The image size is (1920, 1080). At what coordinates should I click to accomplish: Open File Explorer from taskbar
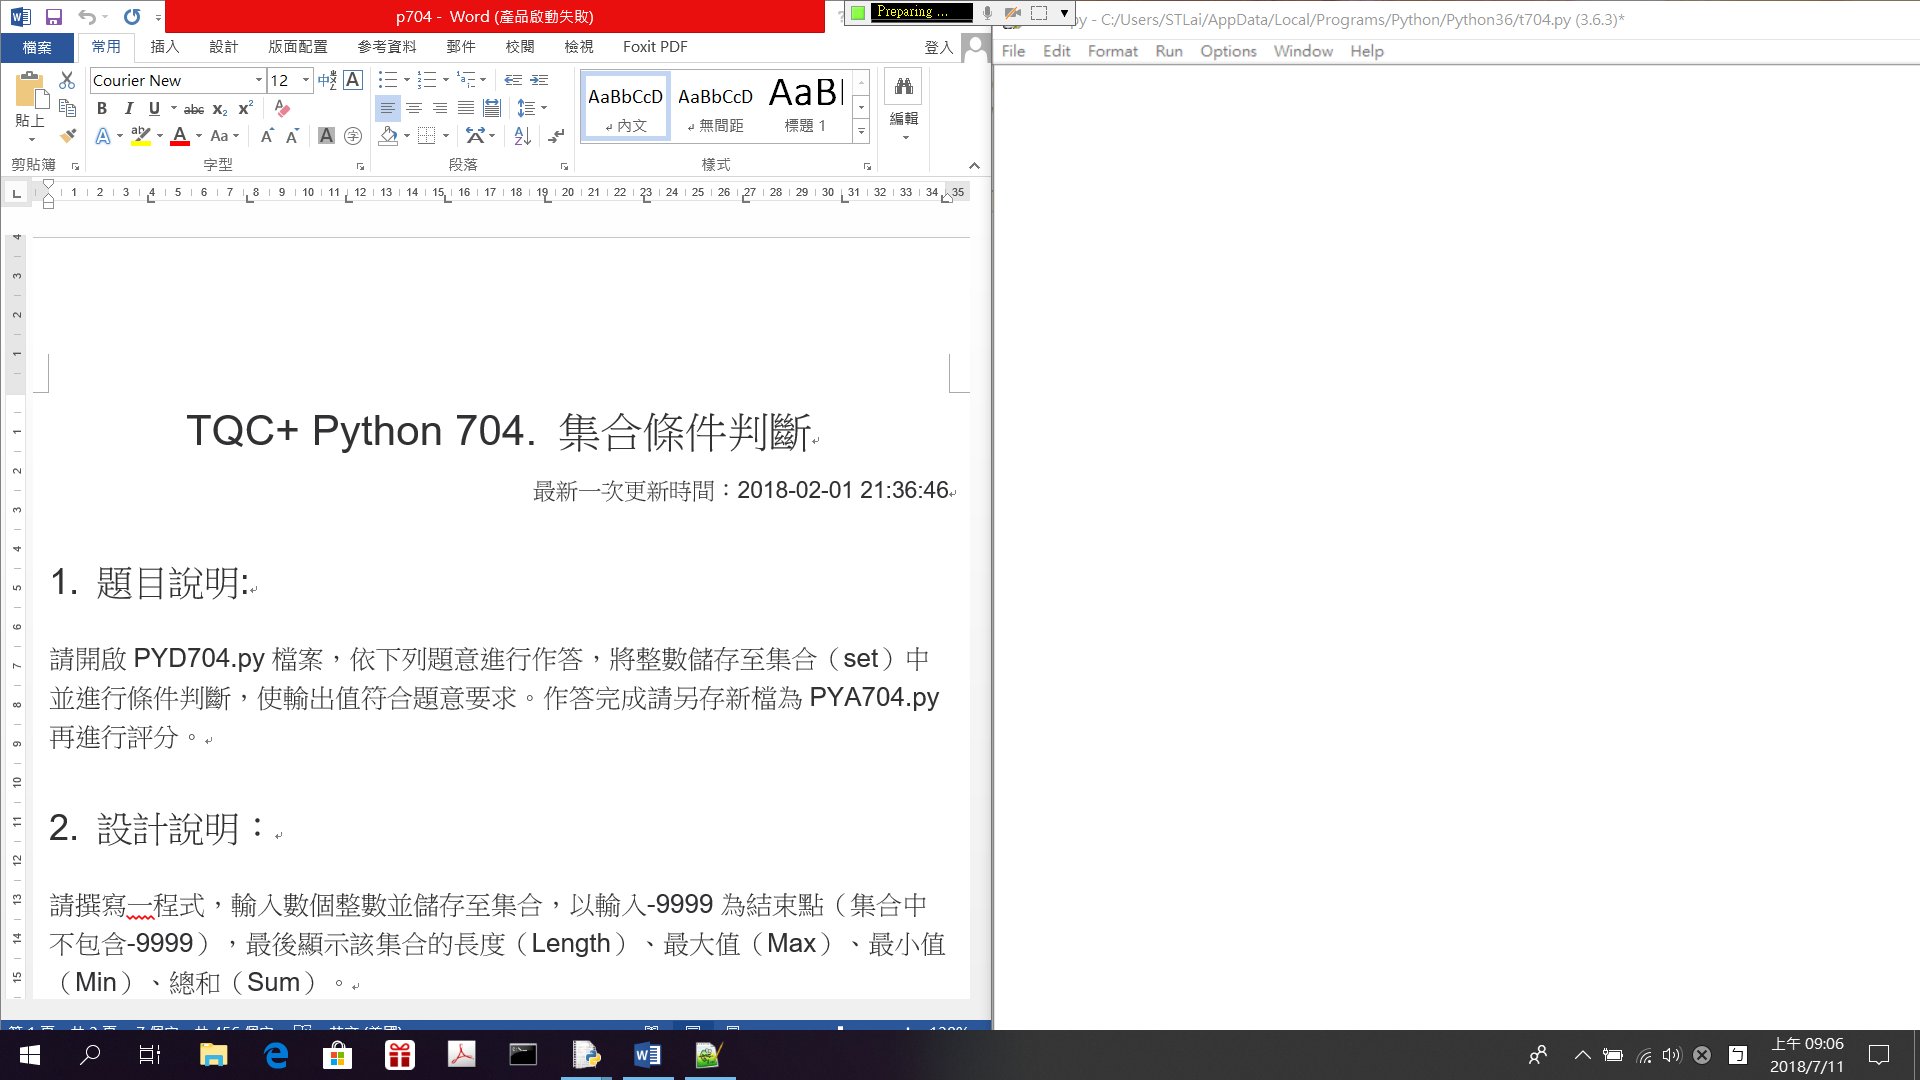[214, 1054]
